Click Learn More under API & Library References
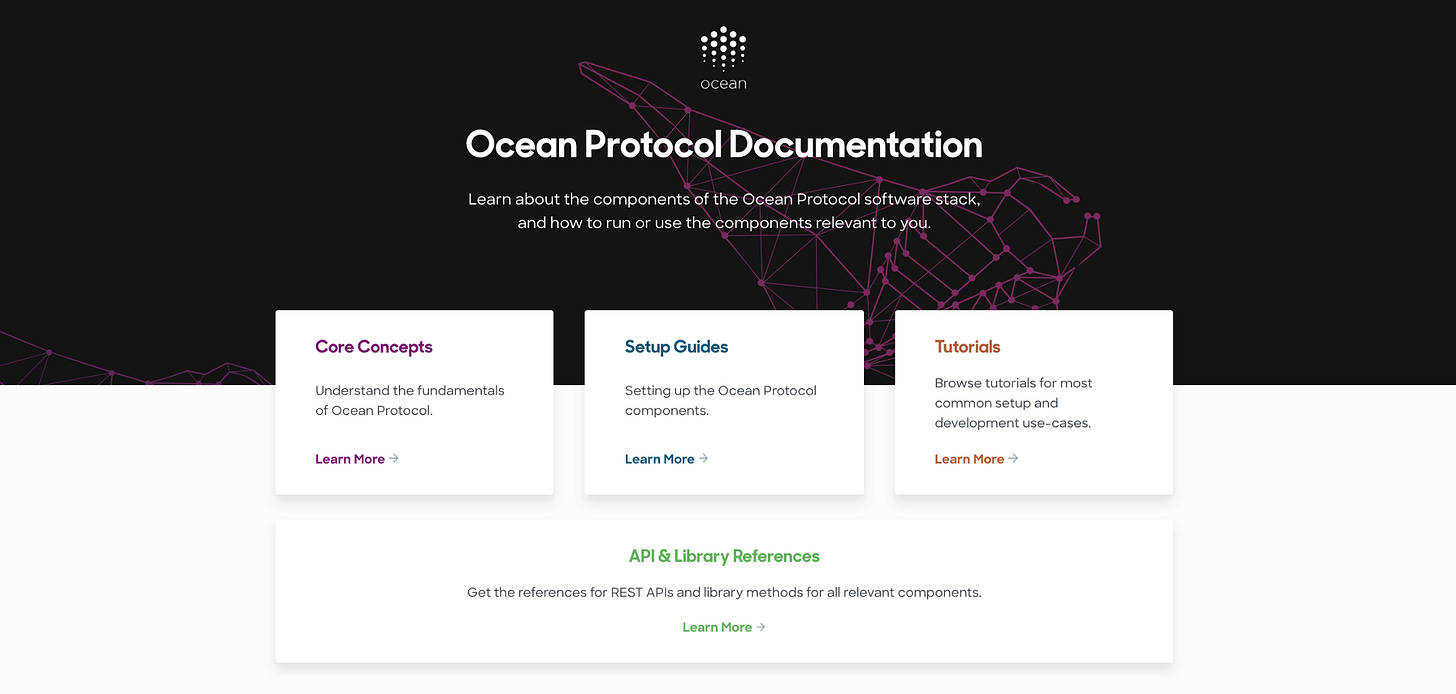Image resolution: width=1456 pixels, height=694 pixels. click(717, 627)
